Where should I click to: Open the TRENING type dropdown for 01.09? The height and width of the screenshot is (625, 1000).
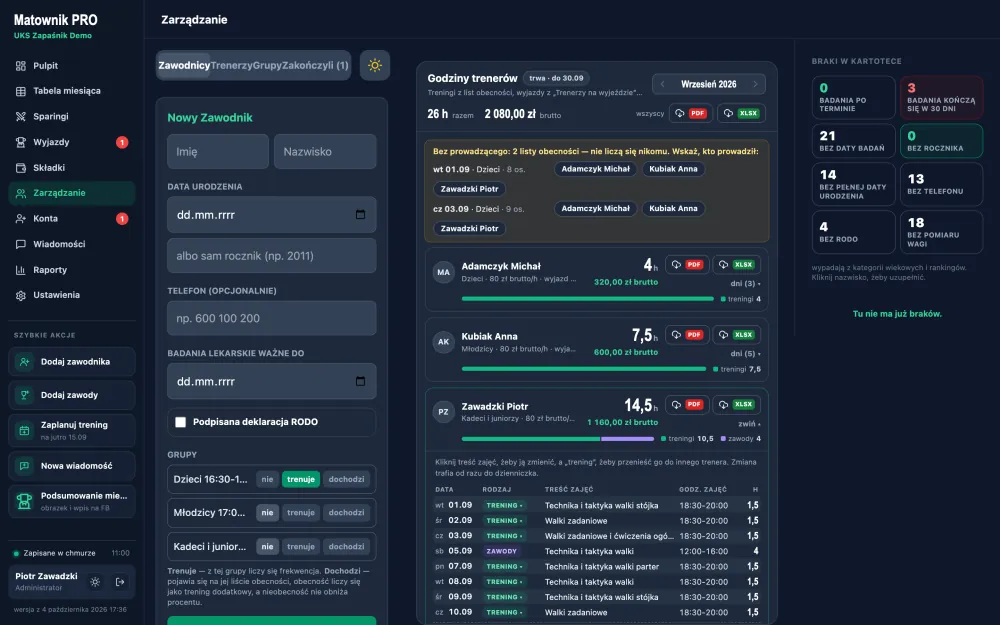[x=504, y=506]
